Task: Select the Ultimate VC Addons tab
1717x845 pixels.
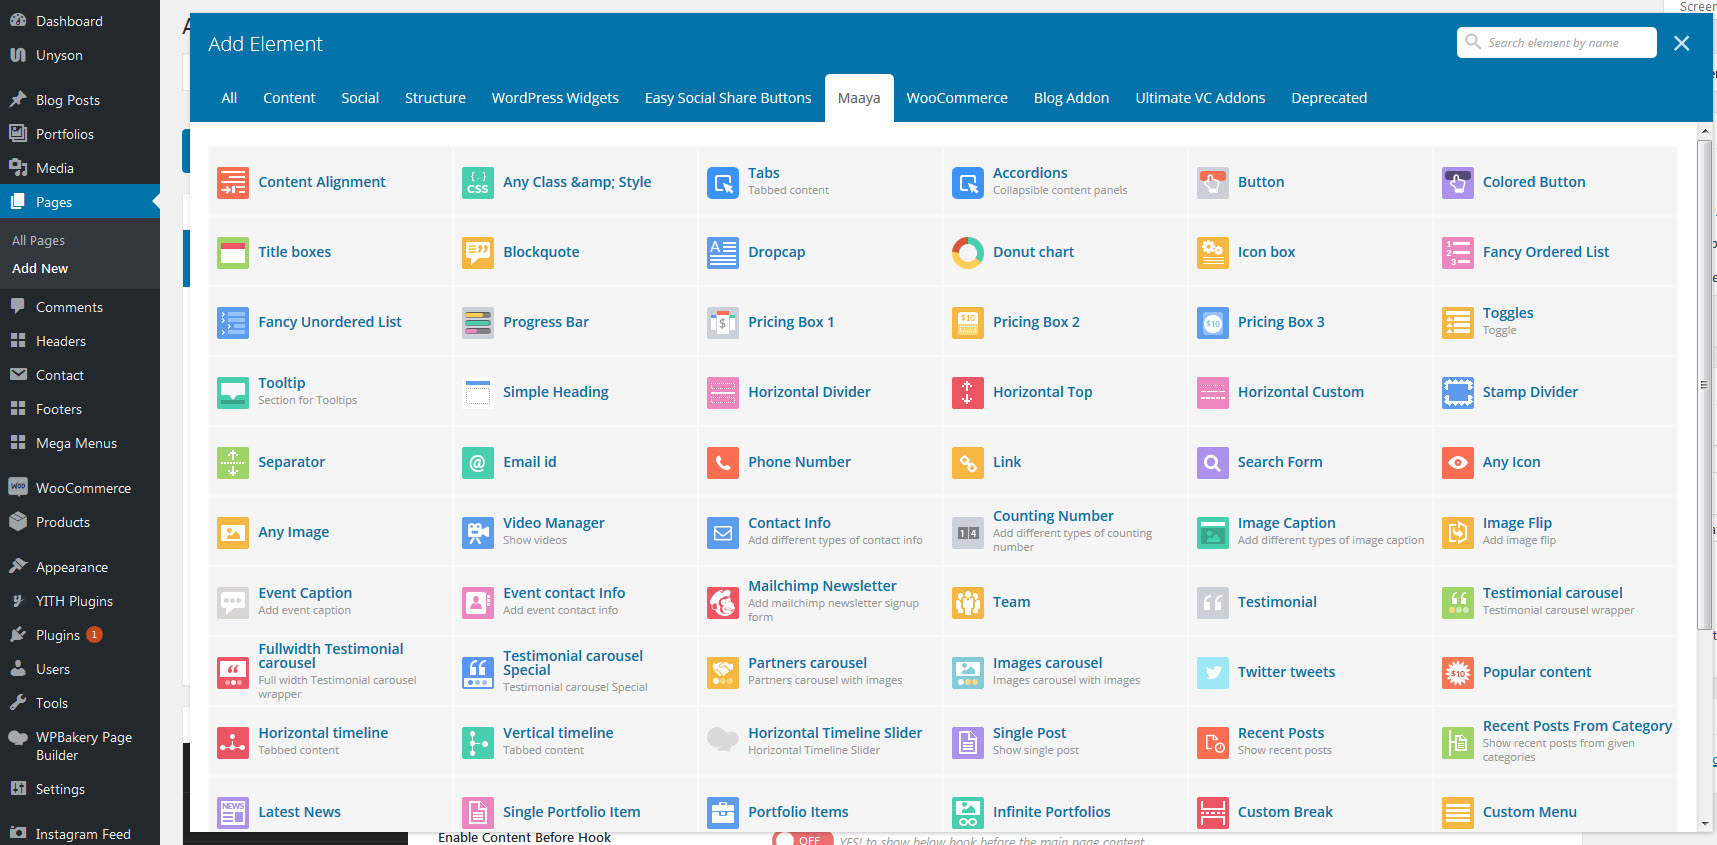Action: [x=1200, y=98]
